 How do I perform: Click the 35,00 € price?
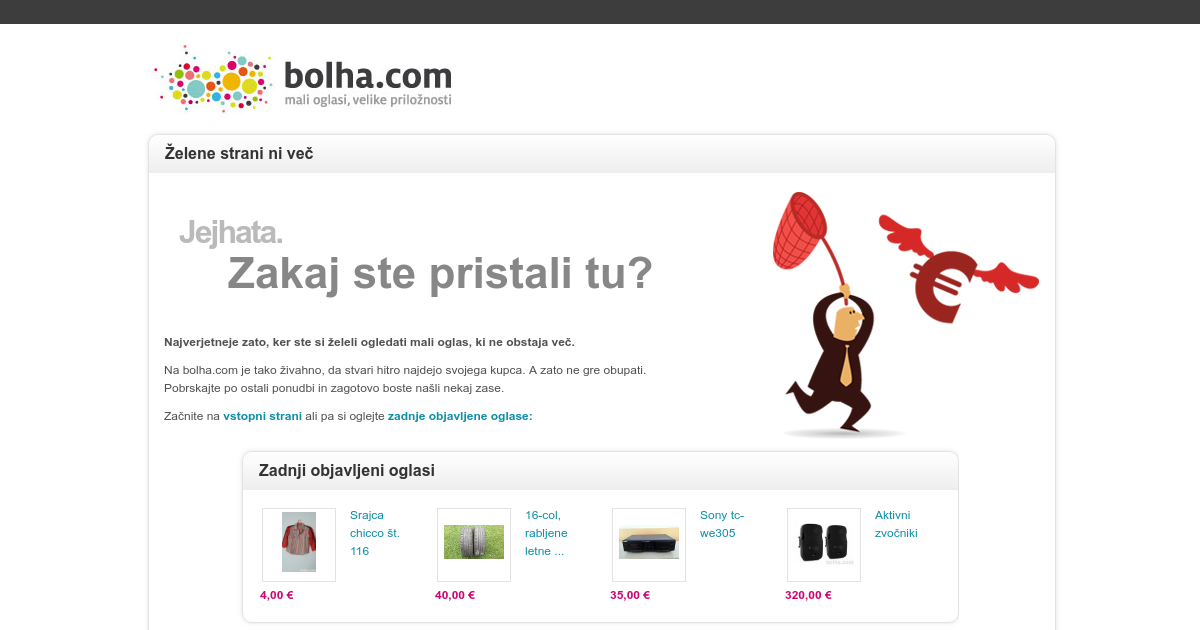tap(630, 595)
